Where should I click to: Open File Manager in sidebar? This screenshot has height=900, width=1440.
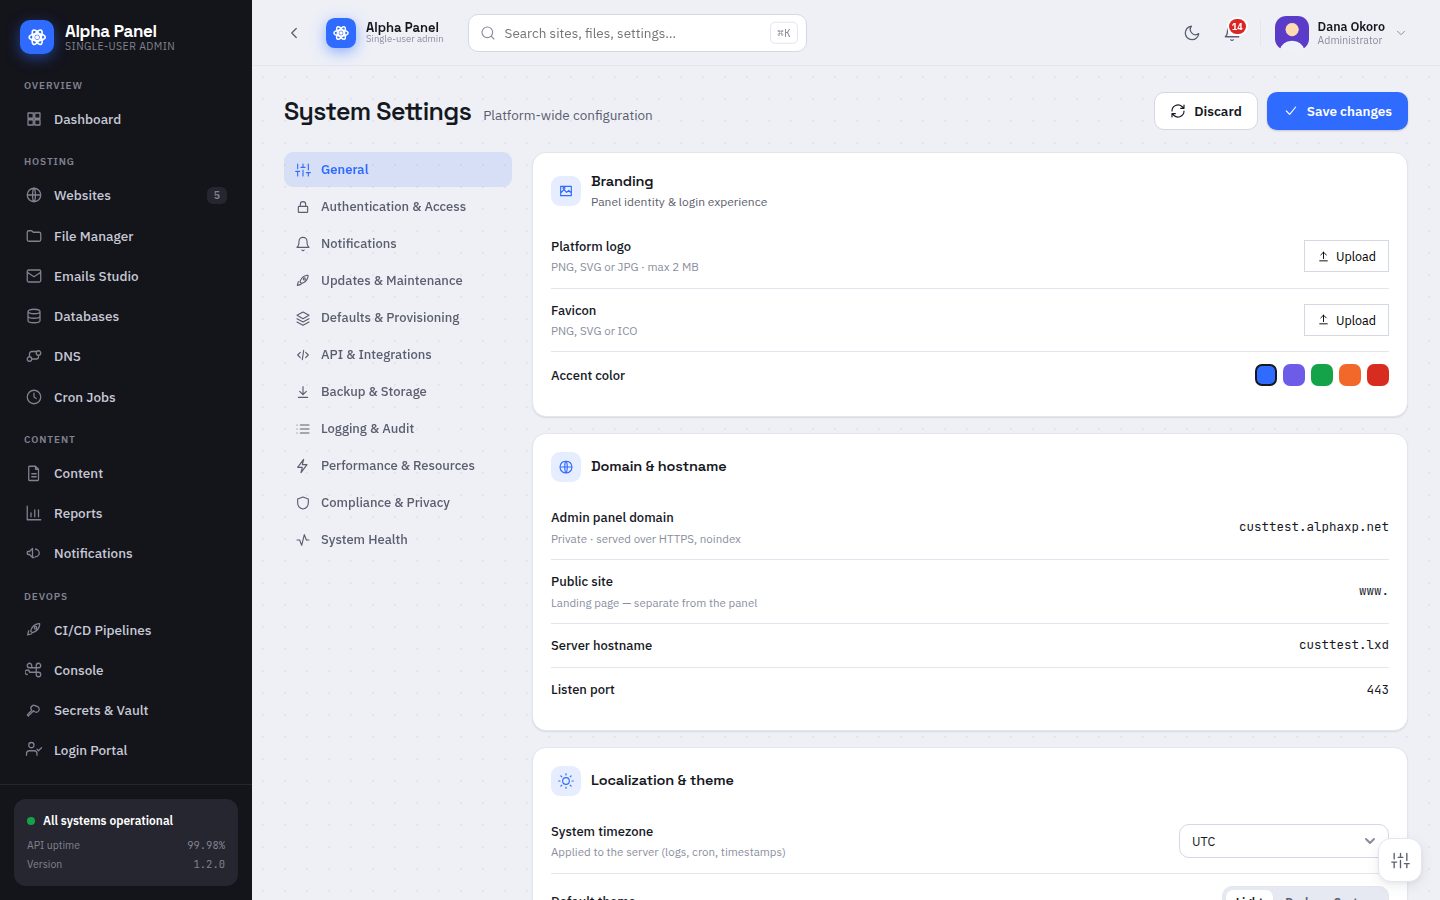tap(126, 236)
